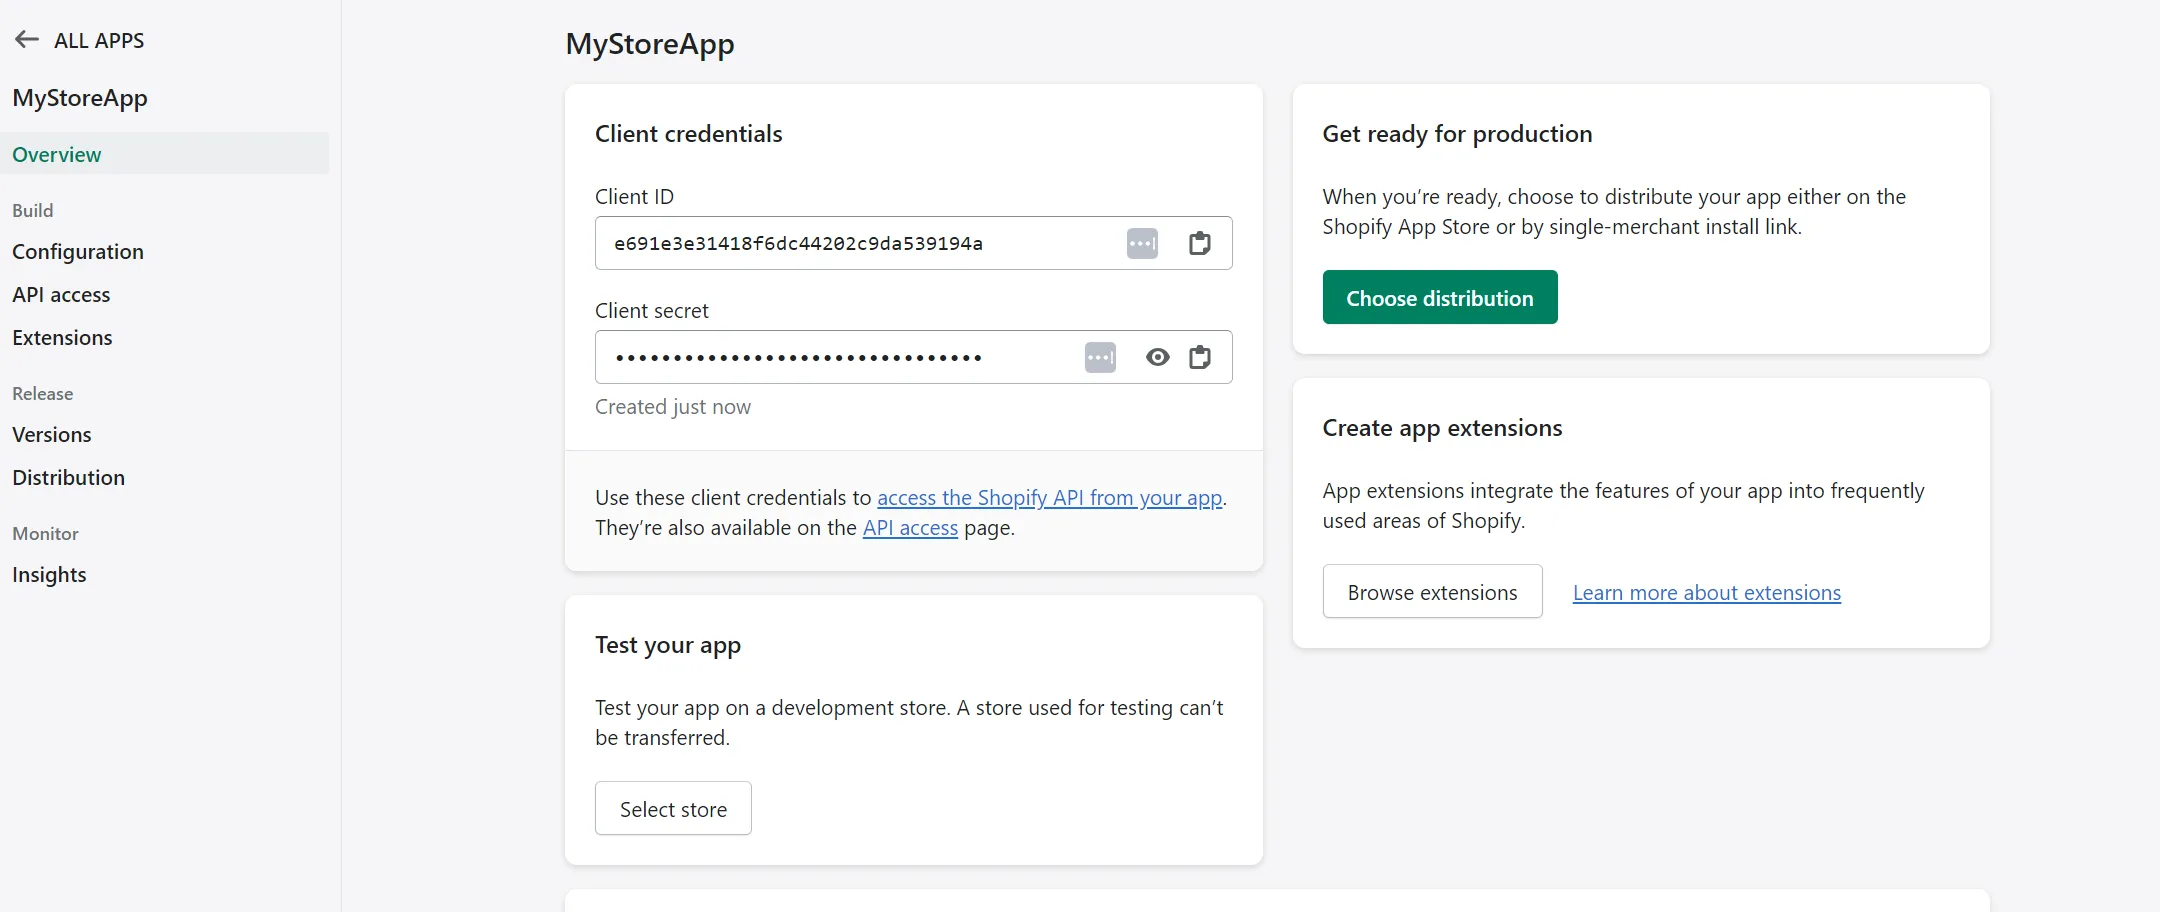Copy the Client ID to clipboard

1199,243
